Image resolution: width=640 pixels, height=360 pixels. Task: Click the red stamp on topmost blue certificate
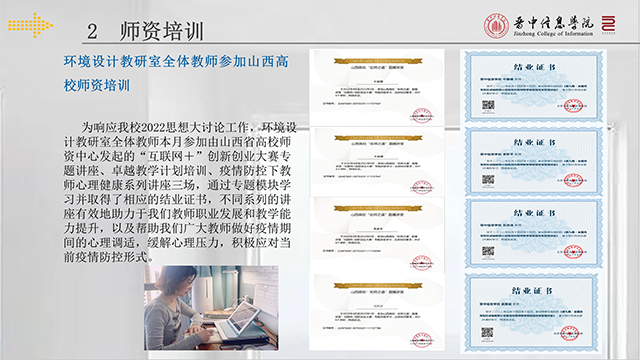point(573,106)
